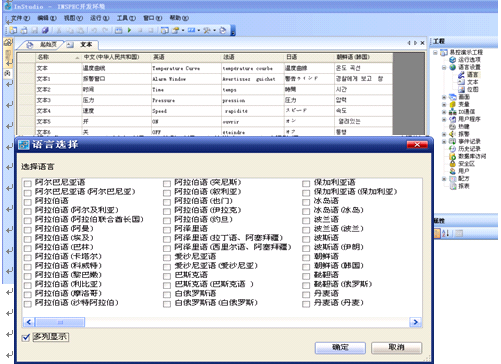Open the 文件 menu
Screen dimensions: 501x364
coord(20,18)
